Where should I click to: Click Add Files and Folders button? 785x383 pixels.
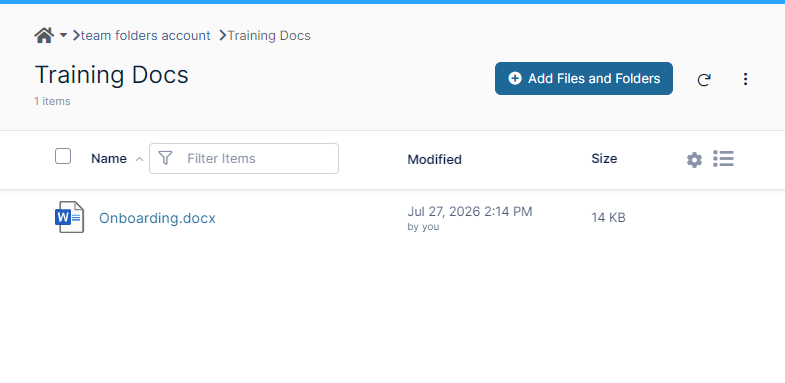coord(584,79)
